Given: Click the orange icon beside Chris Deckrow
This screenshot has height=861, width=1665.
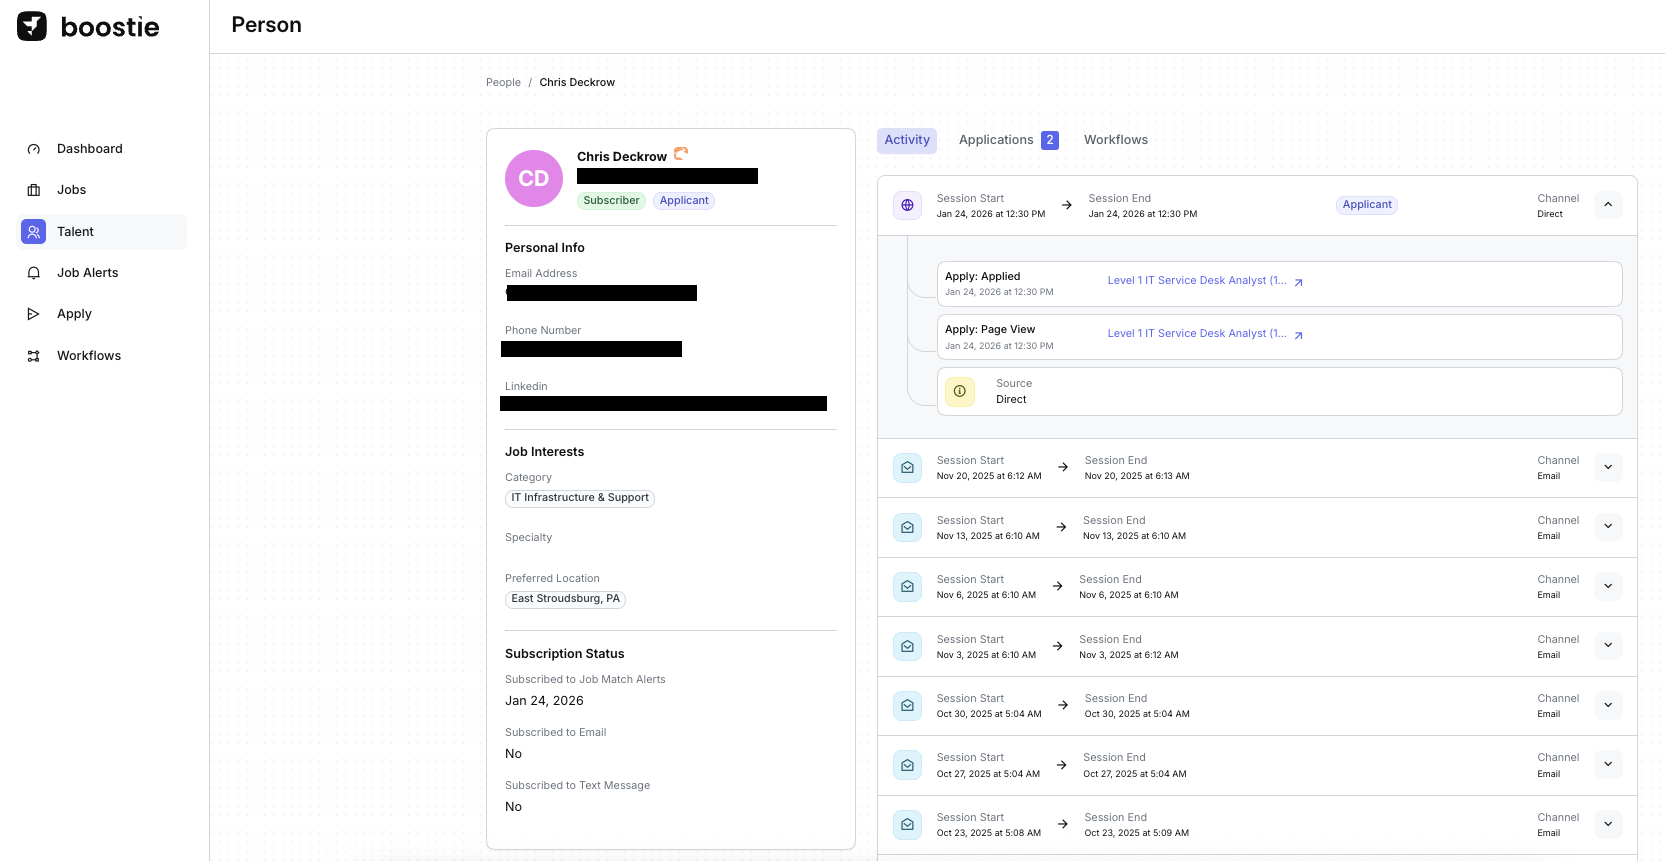Looking at the screenshot, I should click(x=681, y=154).
